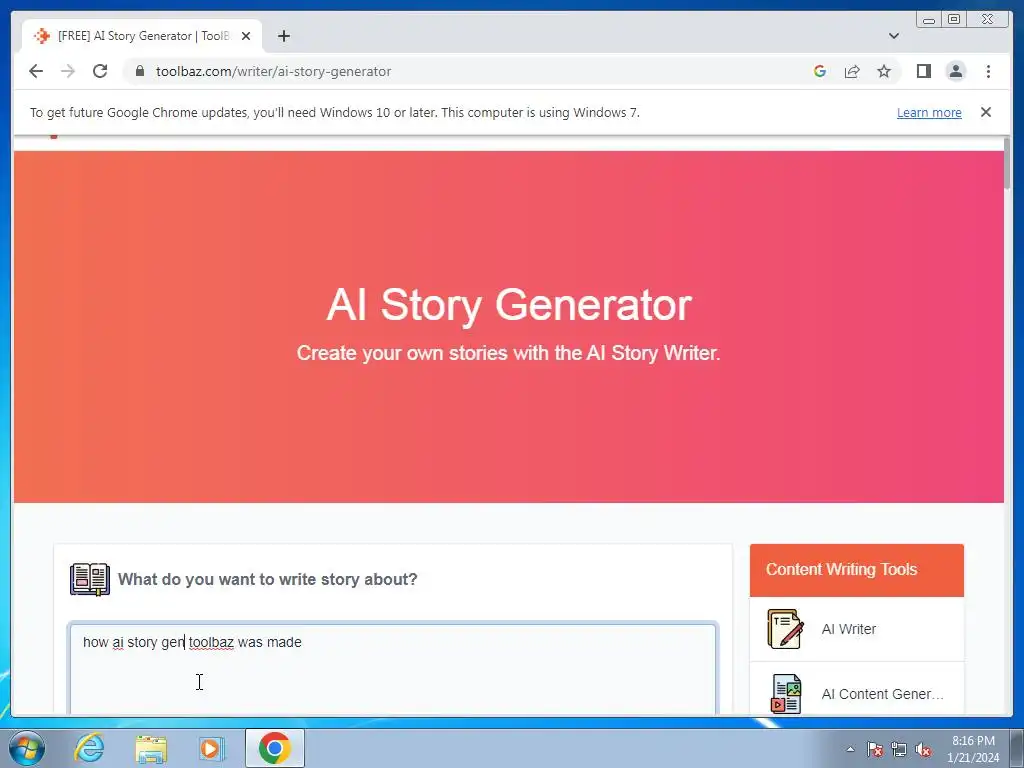The width and height of the screenshot is (1024, 768).
Task: Open the Chrome side panel
Action: (923, 71)
